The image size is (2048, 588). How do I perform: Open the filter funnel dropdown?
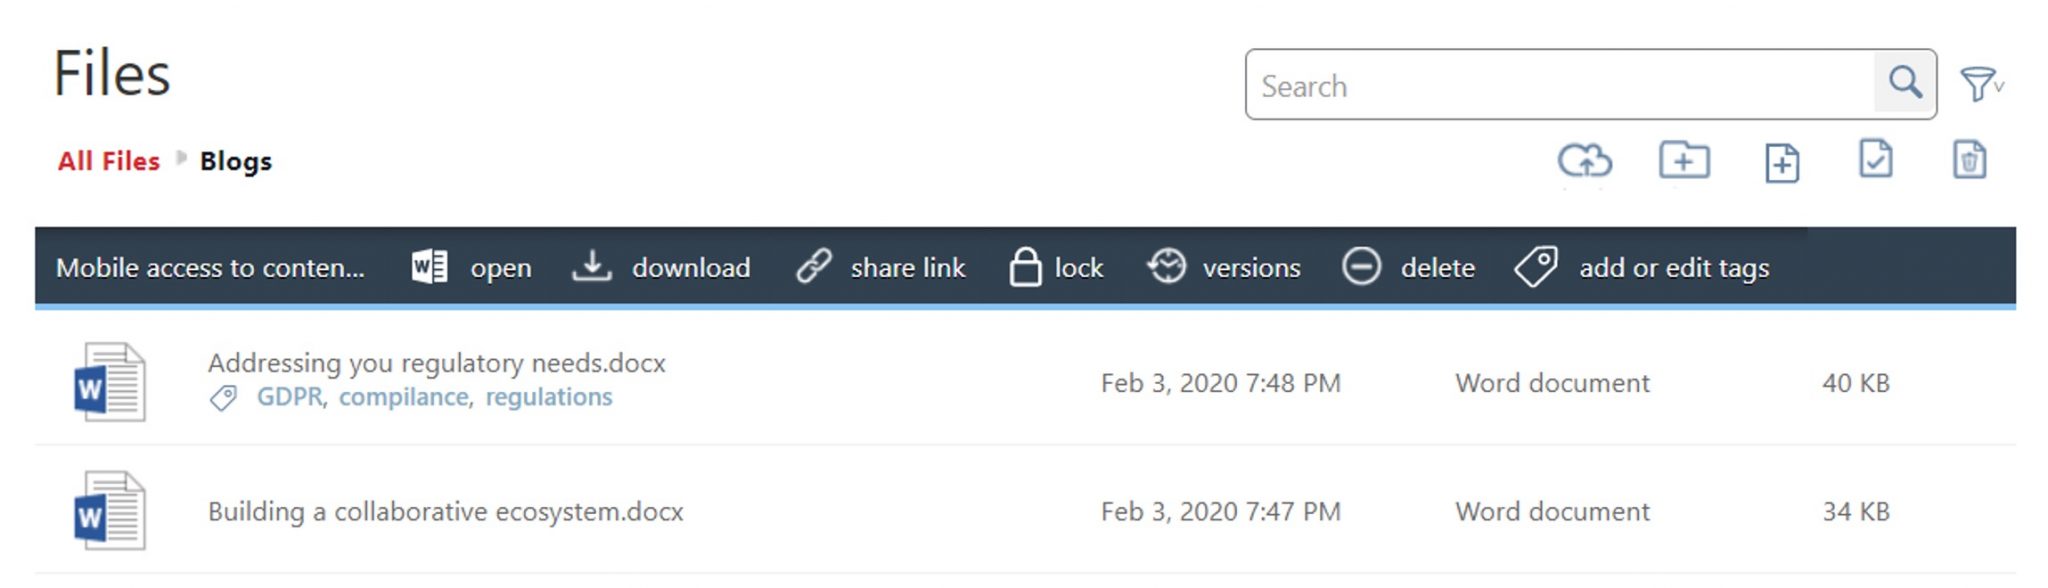pos(1981,84)
